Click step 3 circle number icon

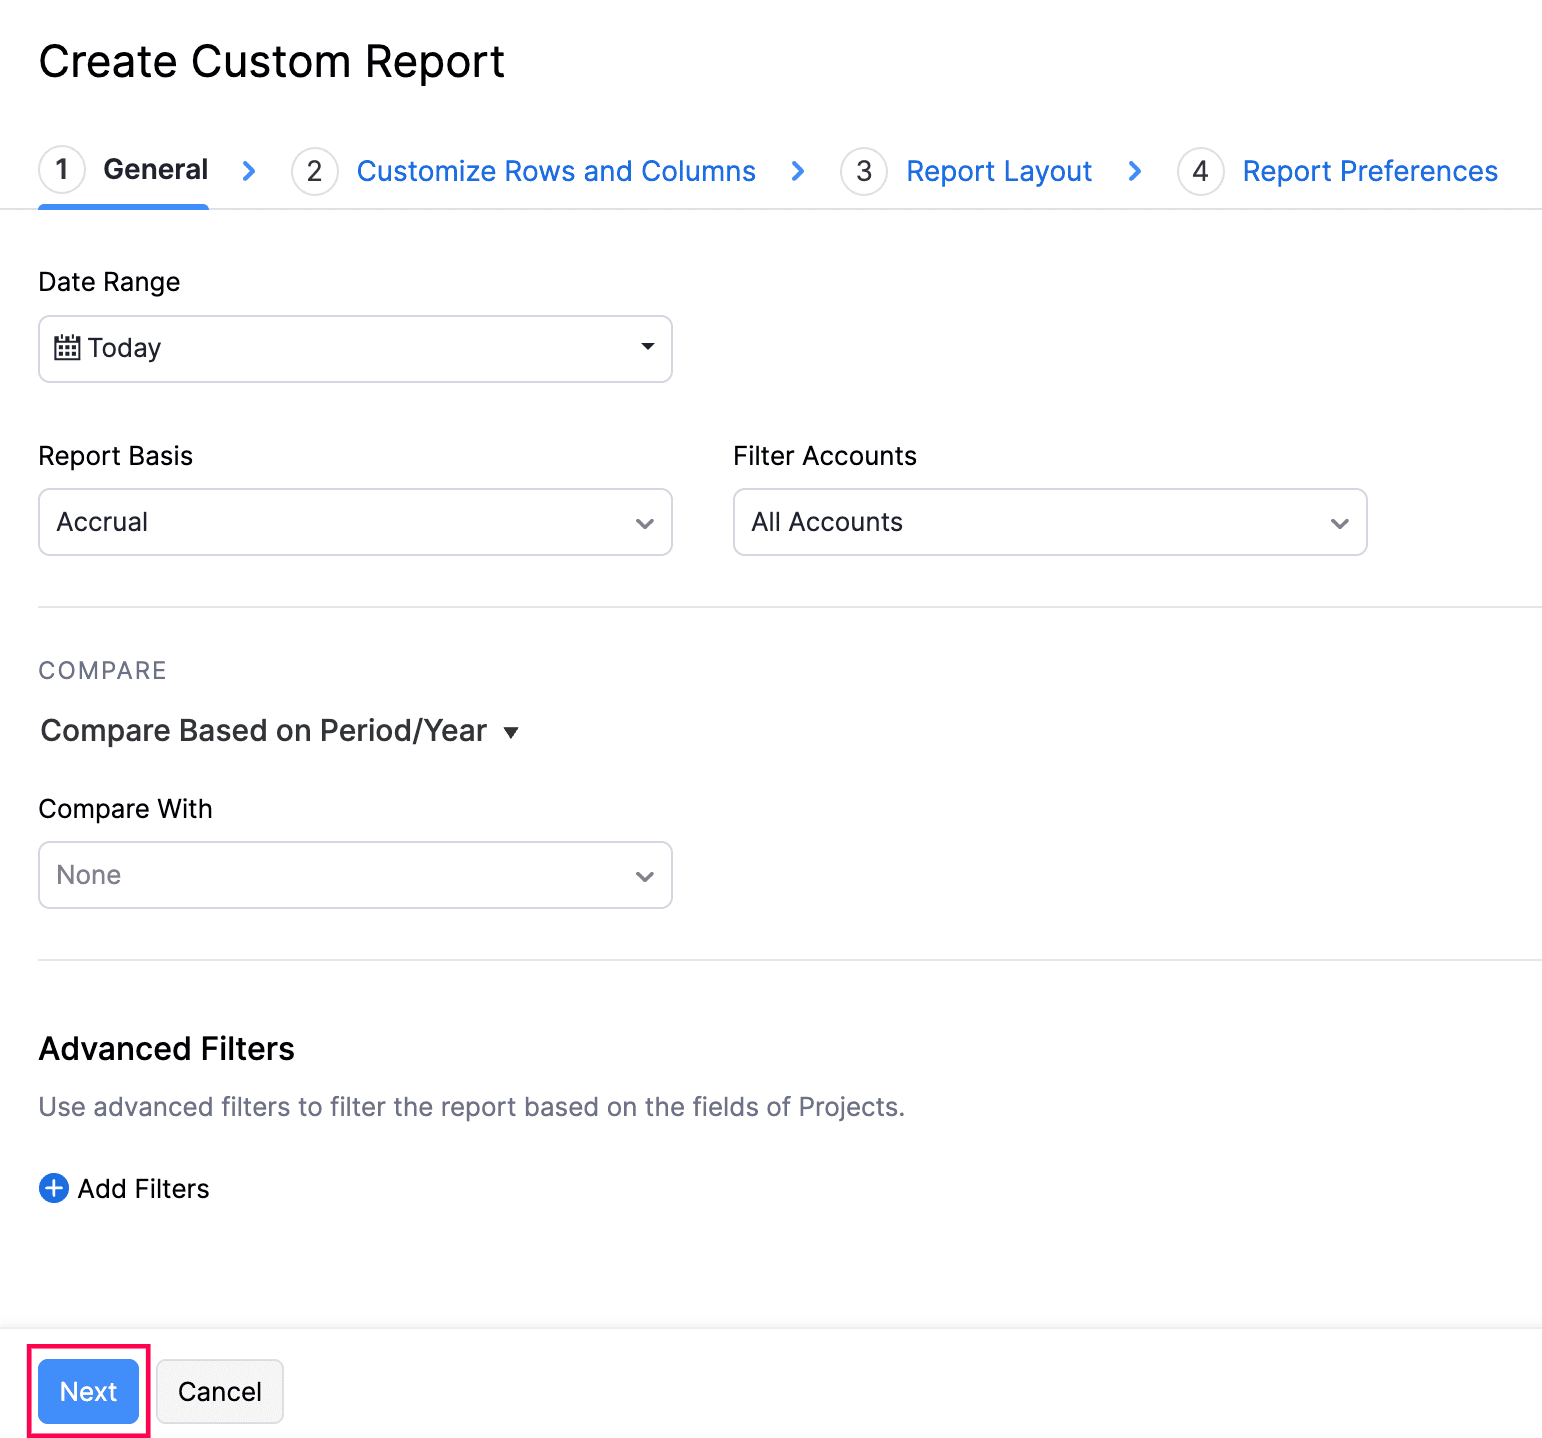click(864, 172)
